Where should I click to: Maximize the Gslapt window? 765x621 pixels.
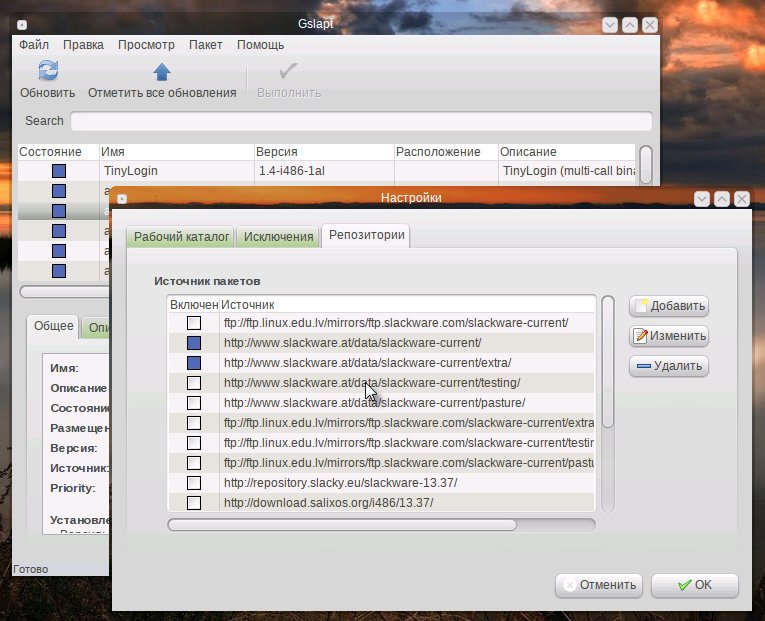coord(630,25)
